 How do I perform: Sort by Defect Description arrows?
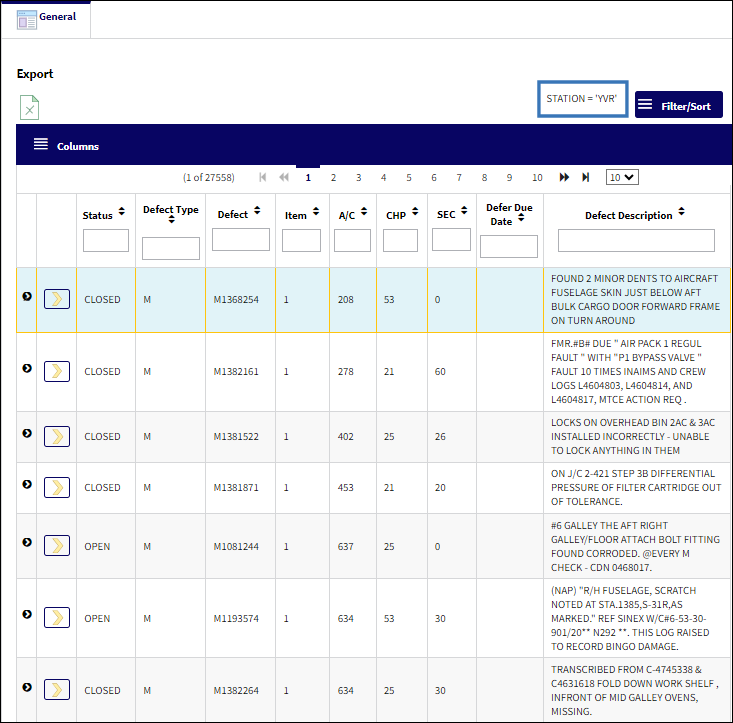(x=682, y=211)
